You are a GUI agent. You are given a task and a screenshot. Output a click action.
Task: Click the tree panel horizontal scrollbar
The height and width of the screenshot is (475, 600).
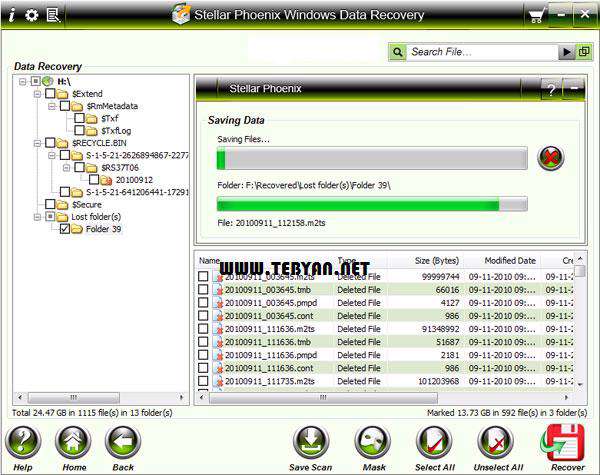point(73,397)
